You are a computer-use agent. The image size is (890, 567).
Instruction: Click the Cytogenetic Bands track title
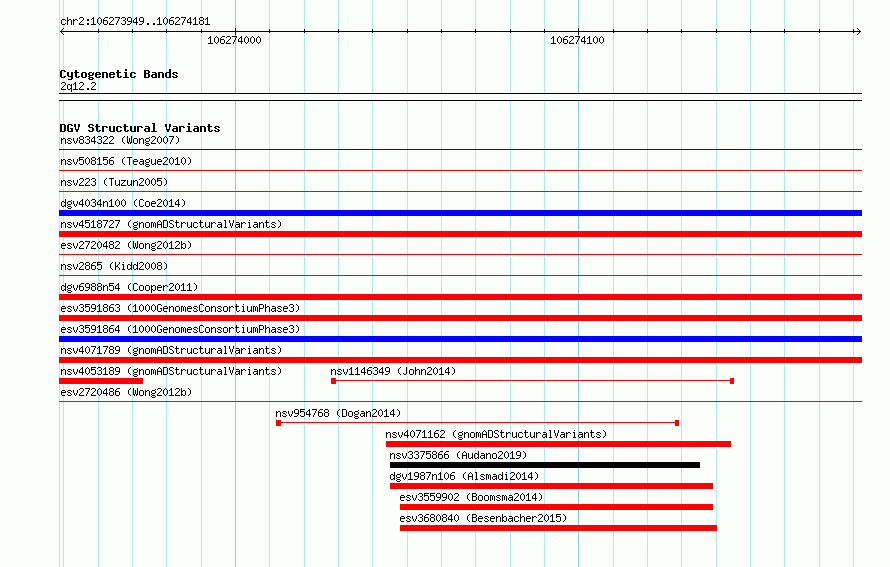(x=119, y=74)
